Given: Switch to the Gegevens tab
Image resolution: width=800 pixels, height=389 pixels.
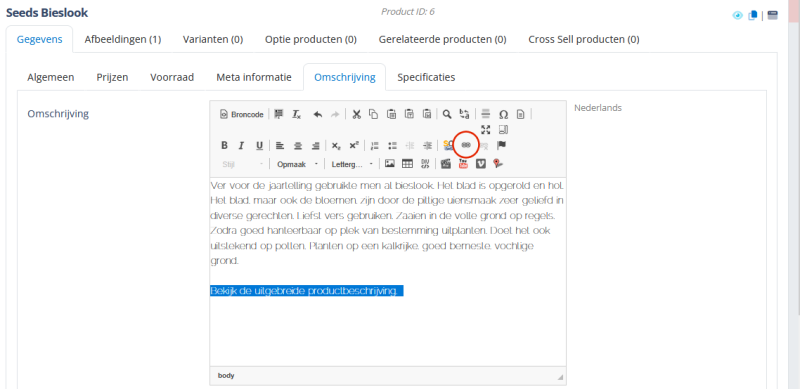Looking at the screenshot, I should 40,39.
